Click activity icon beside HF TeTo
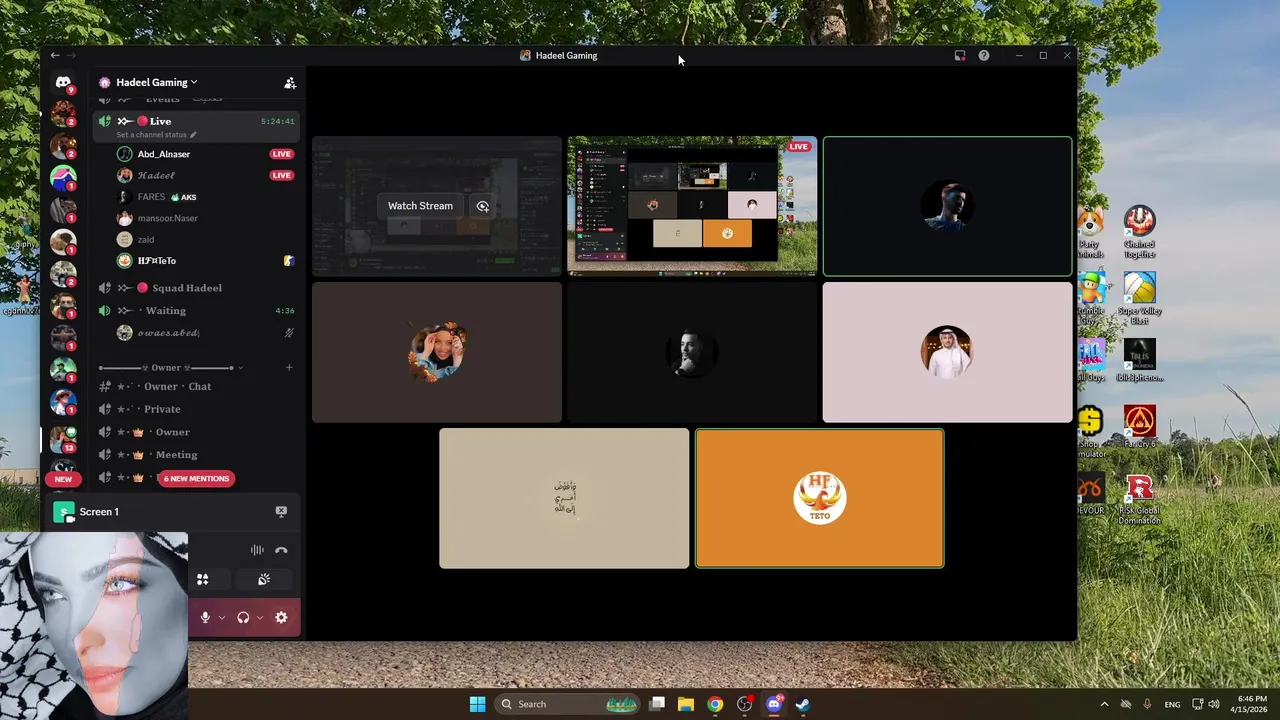 point(289,261)
